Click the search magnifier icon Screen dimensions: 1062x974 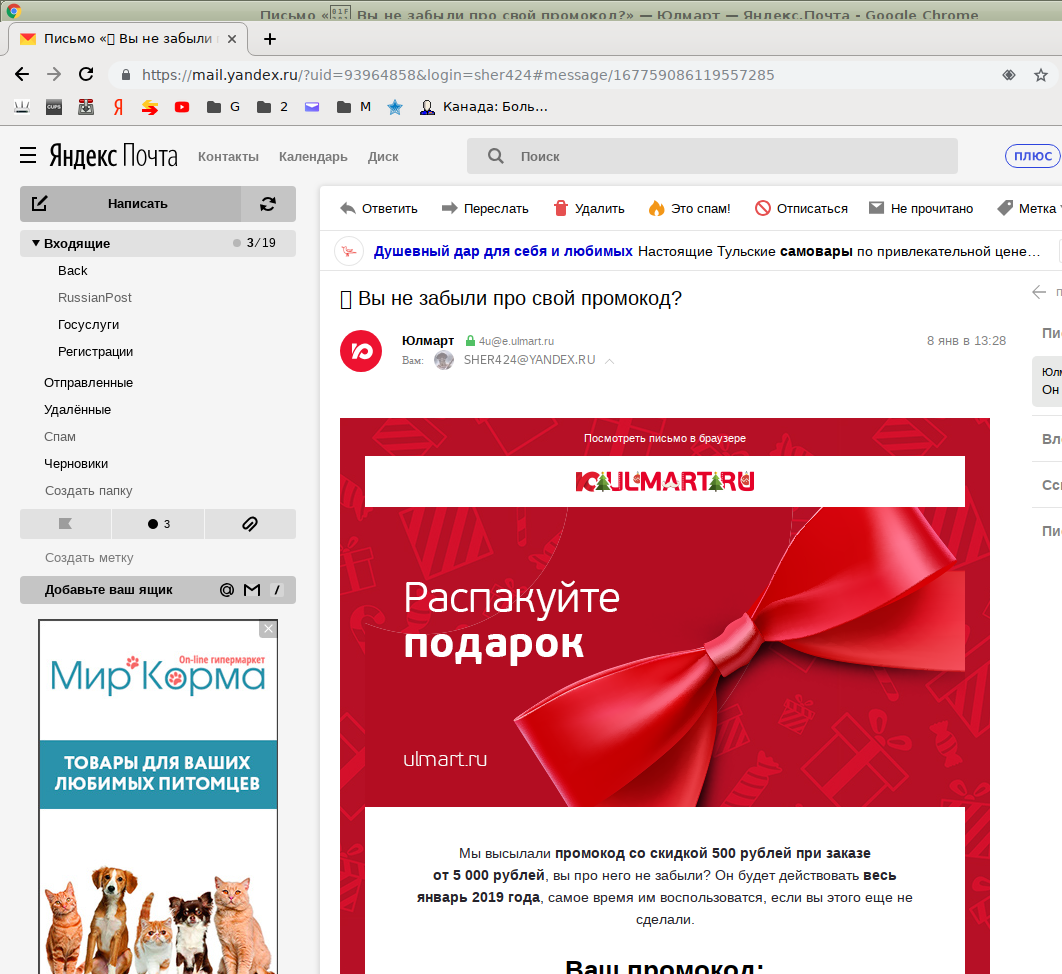[x=496, y=156]
